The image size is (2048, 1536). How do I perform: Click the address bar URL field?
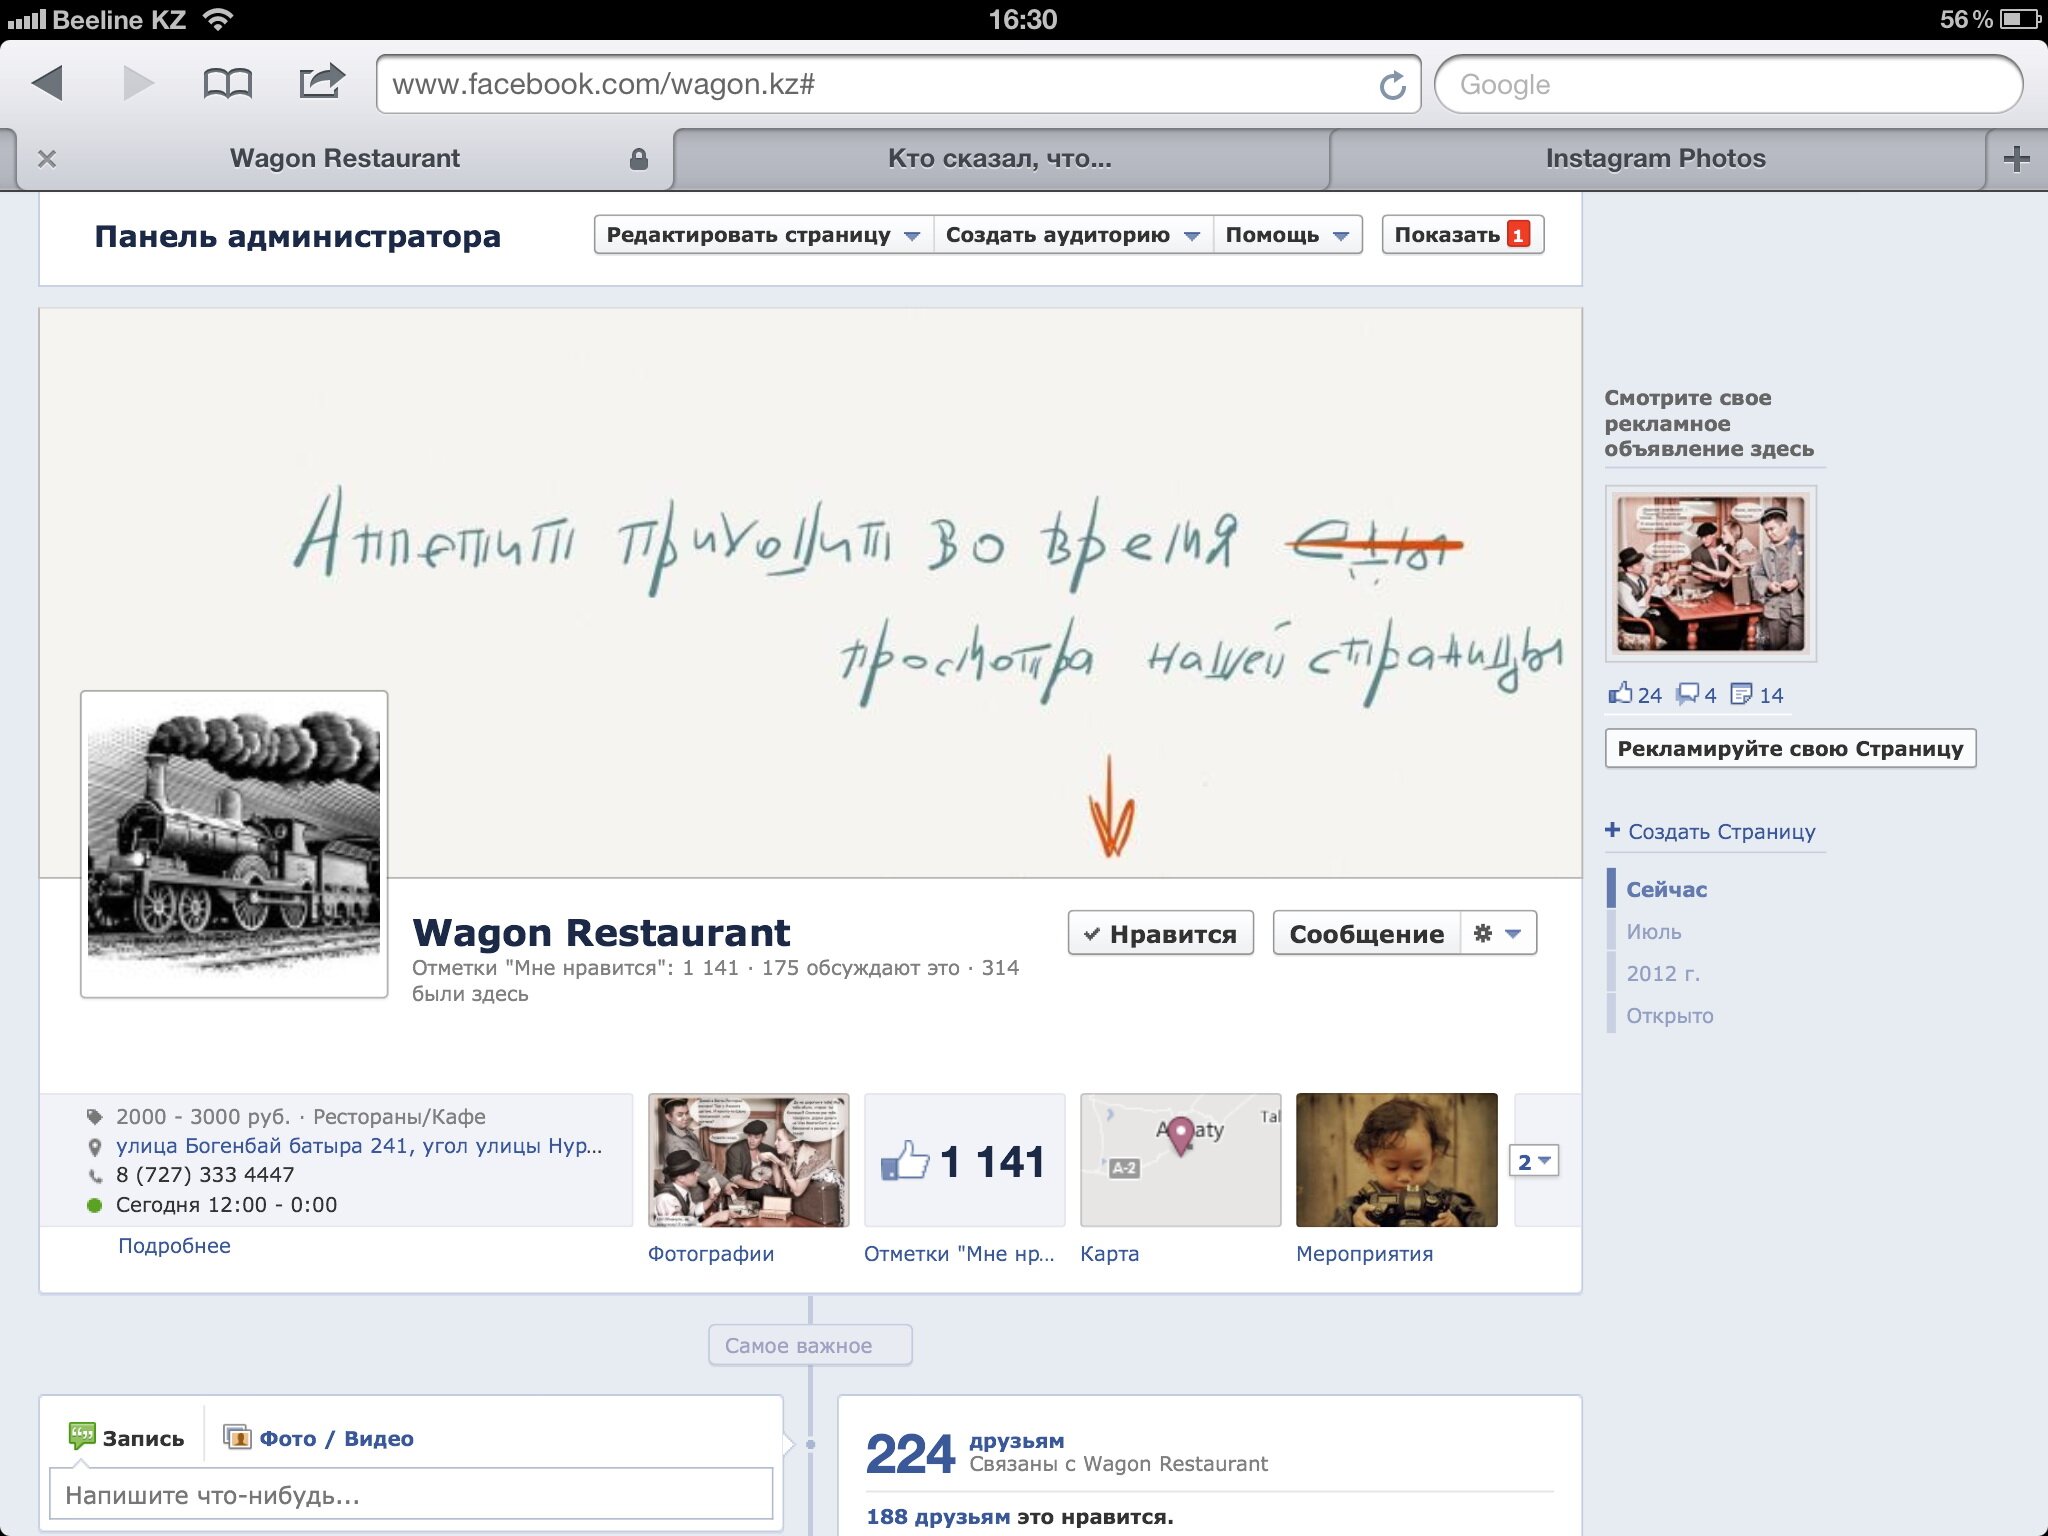(x=898, y=84)
